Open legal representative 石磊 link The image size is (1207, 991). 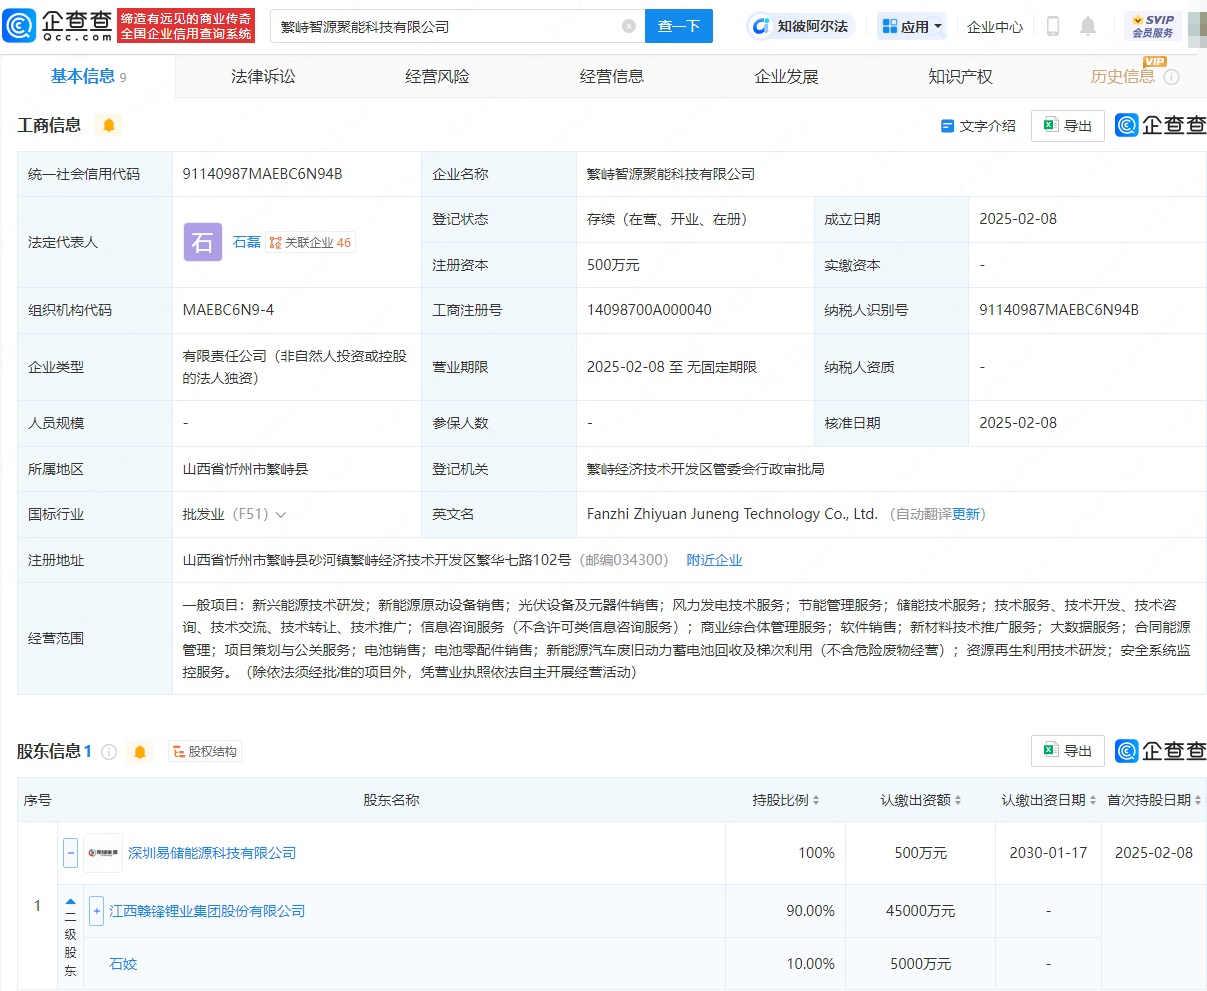pos(247,242)
